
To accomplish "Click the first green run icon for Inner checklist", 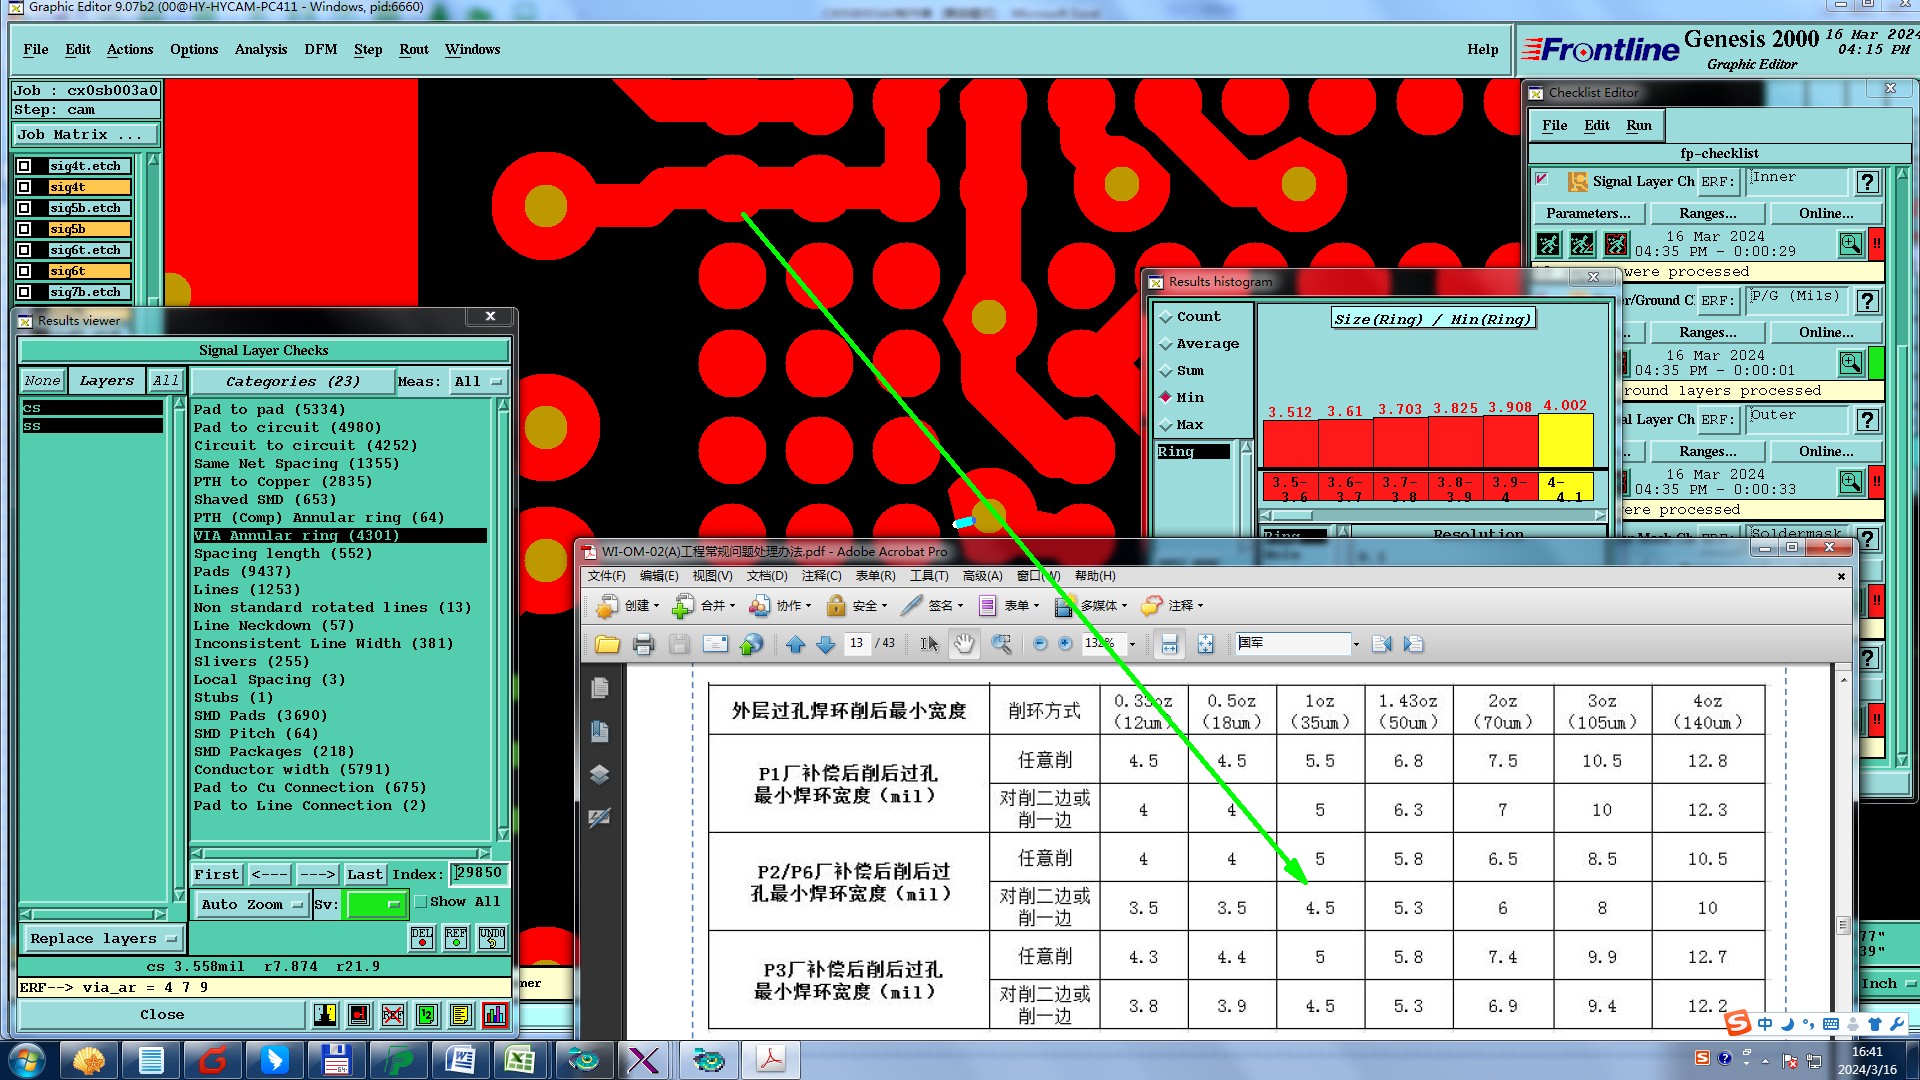I will 1548,244.
